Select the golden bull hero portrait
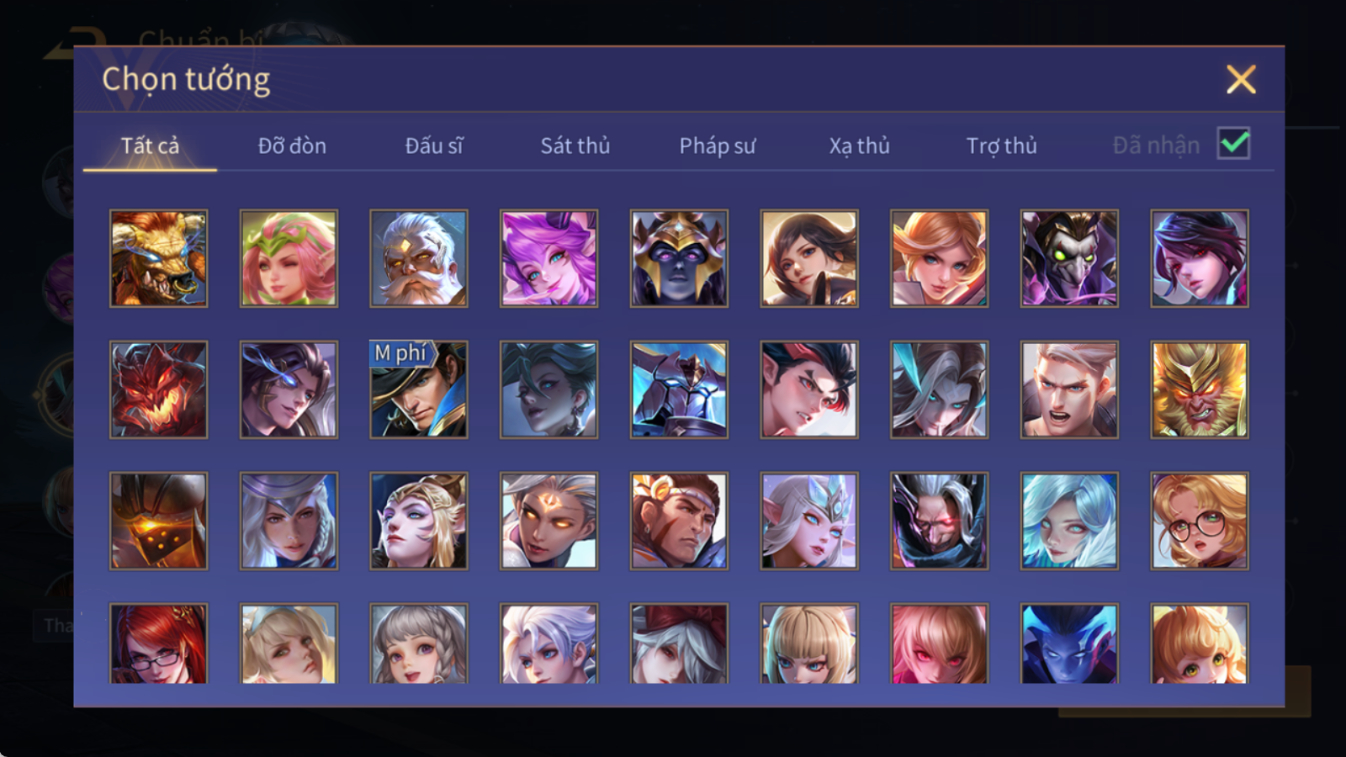The width and height of the screenshot is (1346, 757). (159, 258)
